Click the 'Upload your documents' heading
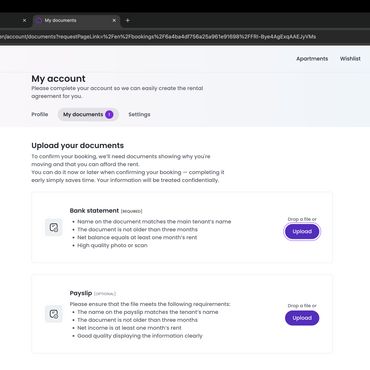Viewport: 370px width, 370px height. (x=78, y=145)
